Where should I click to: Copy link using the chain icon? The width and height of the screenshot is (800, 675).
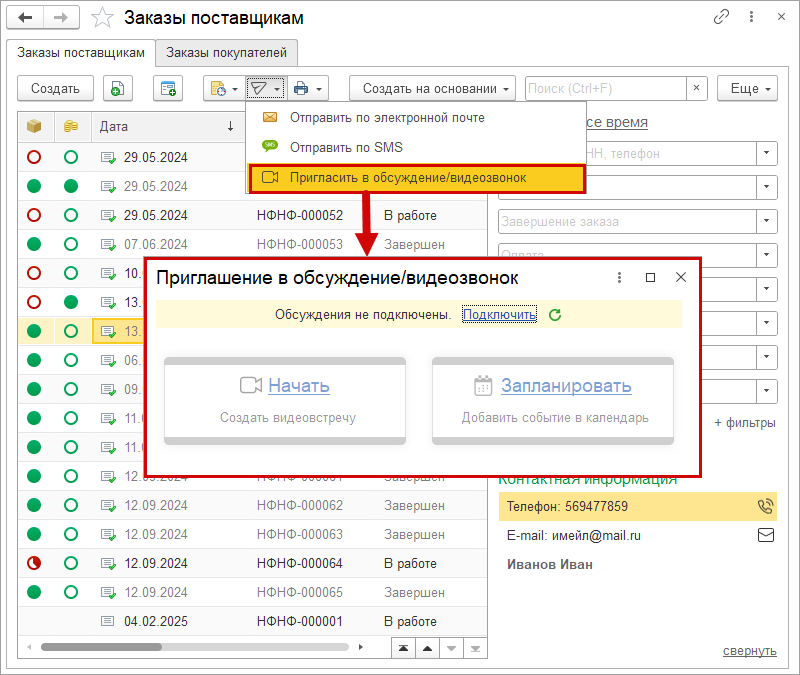point(721,17)
